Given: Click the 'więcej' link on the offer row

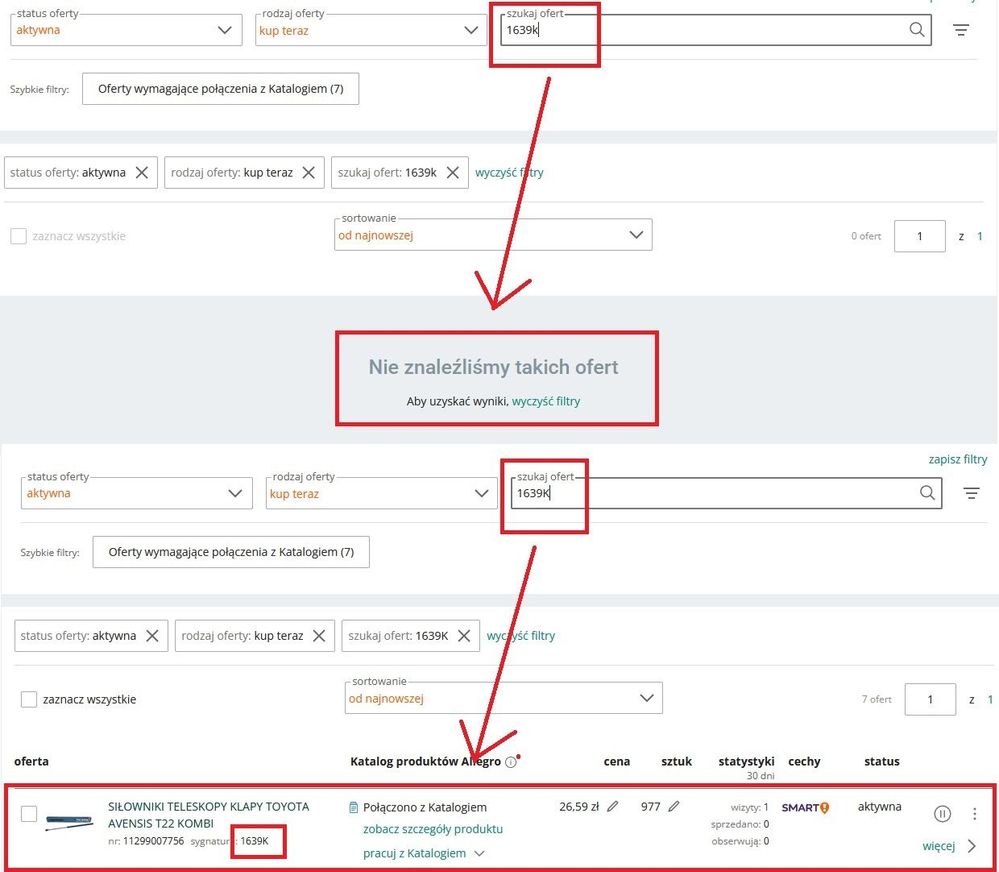Looking at the screenshot, I should point(938,846).
